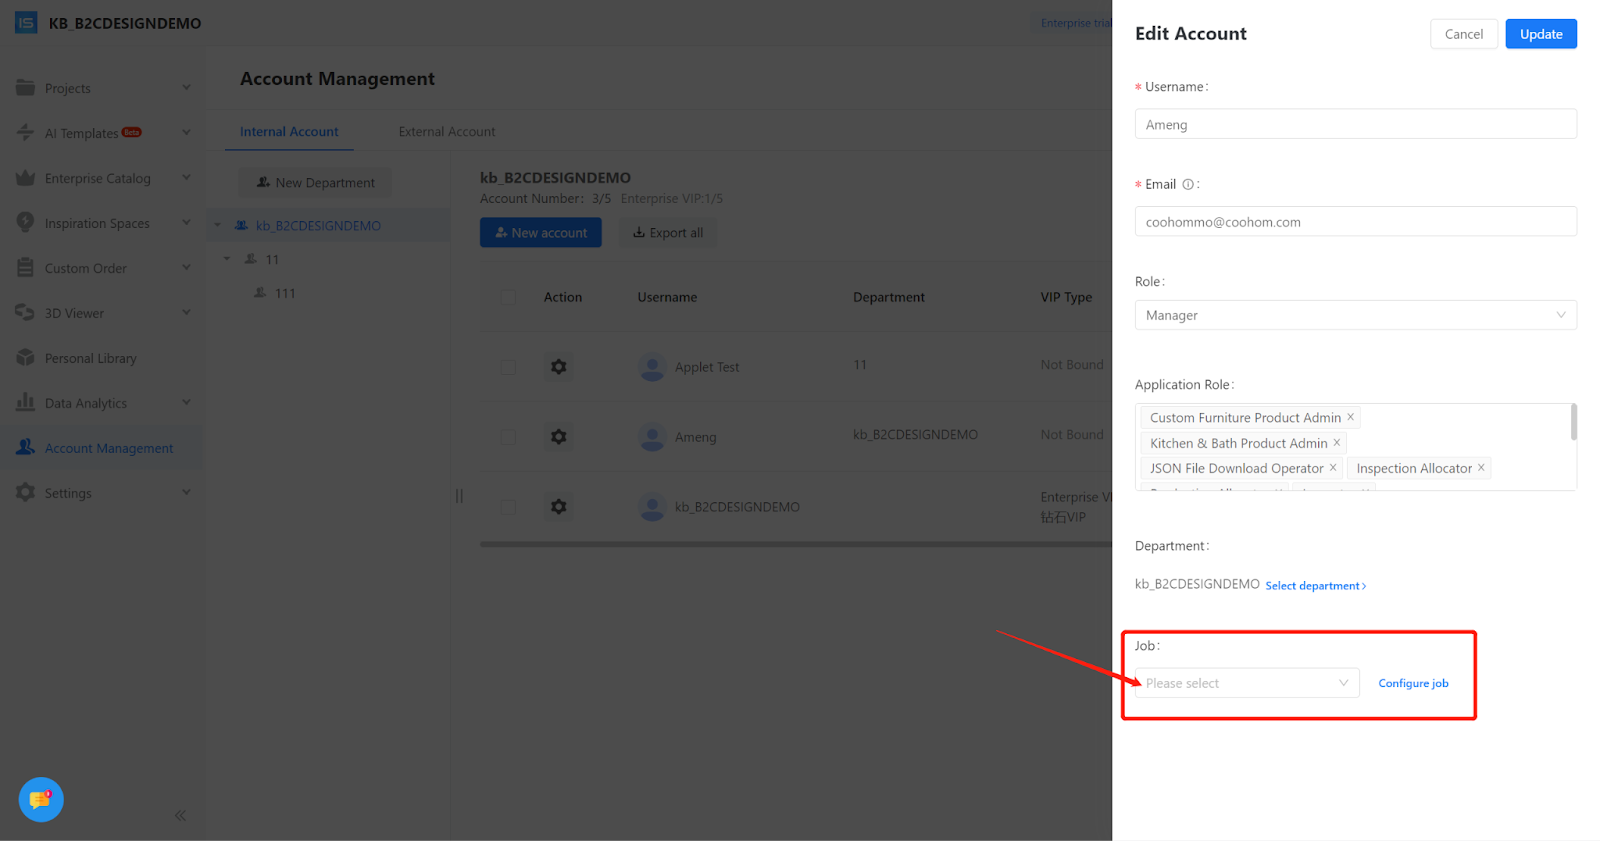Check the Applet Test row checkbox
The height and width of the screenshot is (841, 1600).
tap(508, 367)
